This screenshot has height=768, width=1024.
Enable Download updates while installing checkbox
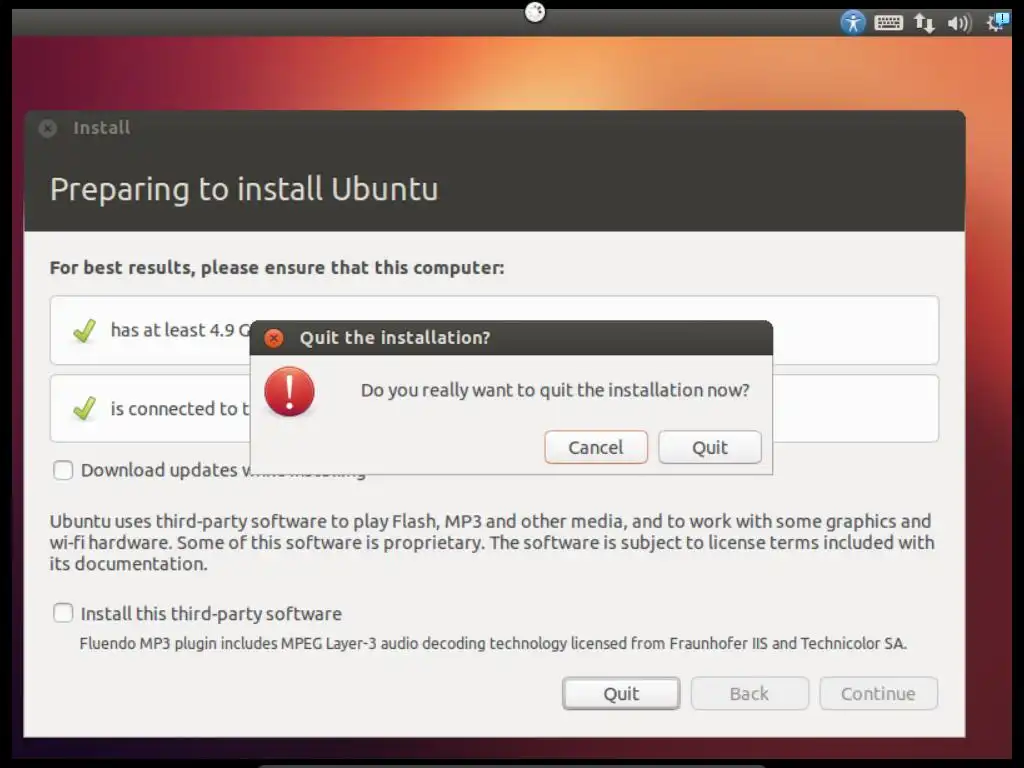(63, 470)
